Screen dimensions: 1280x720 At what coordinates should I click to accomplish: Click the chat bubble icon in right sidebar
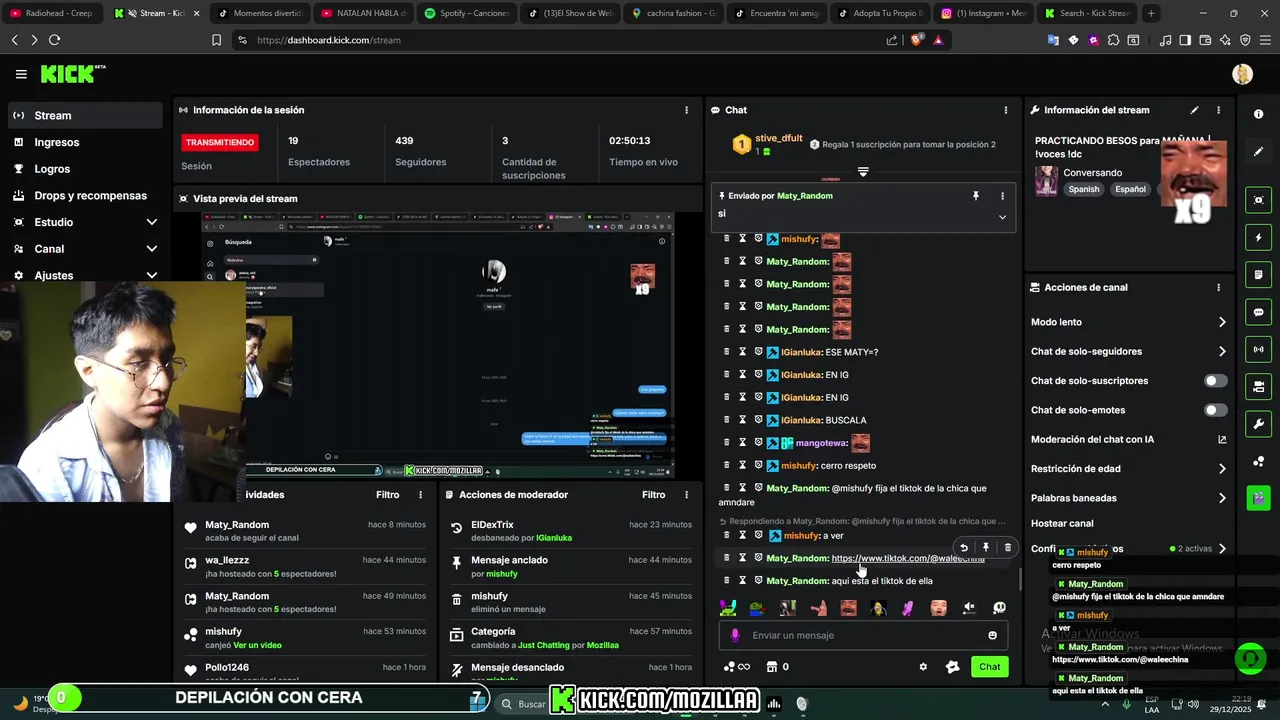point(1258,312)
